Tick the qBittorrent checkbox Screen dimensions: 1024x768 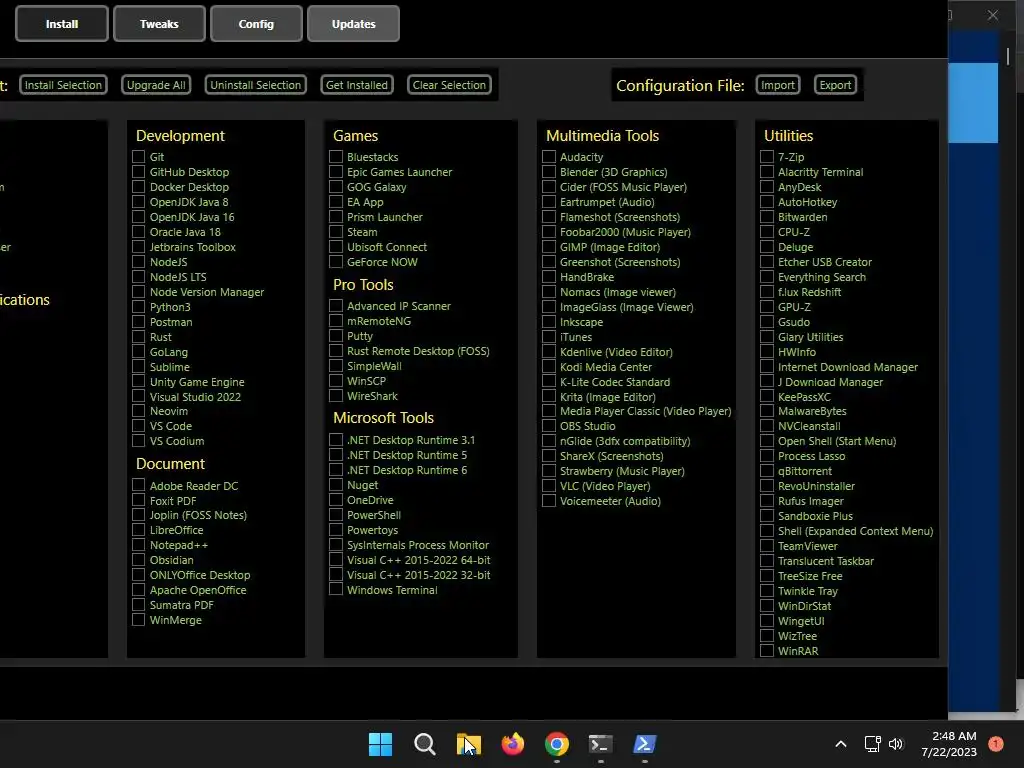(x=767, y=471)
